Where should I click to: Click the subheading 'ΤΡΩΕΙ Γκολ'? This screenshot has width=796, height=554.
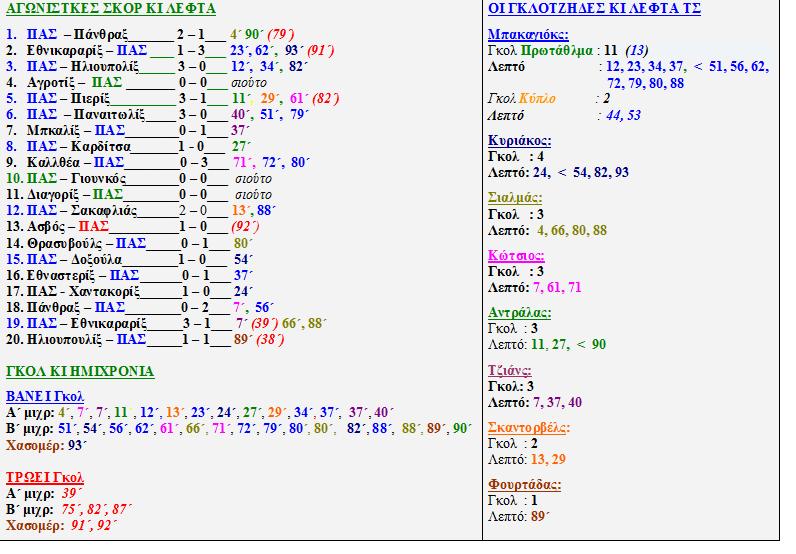(x=45, y=478)
